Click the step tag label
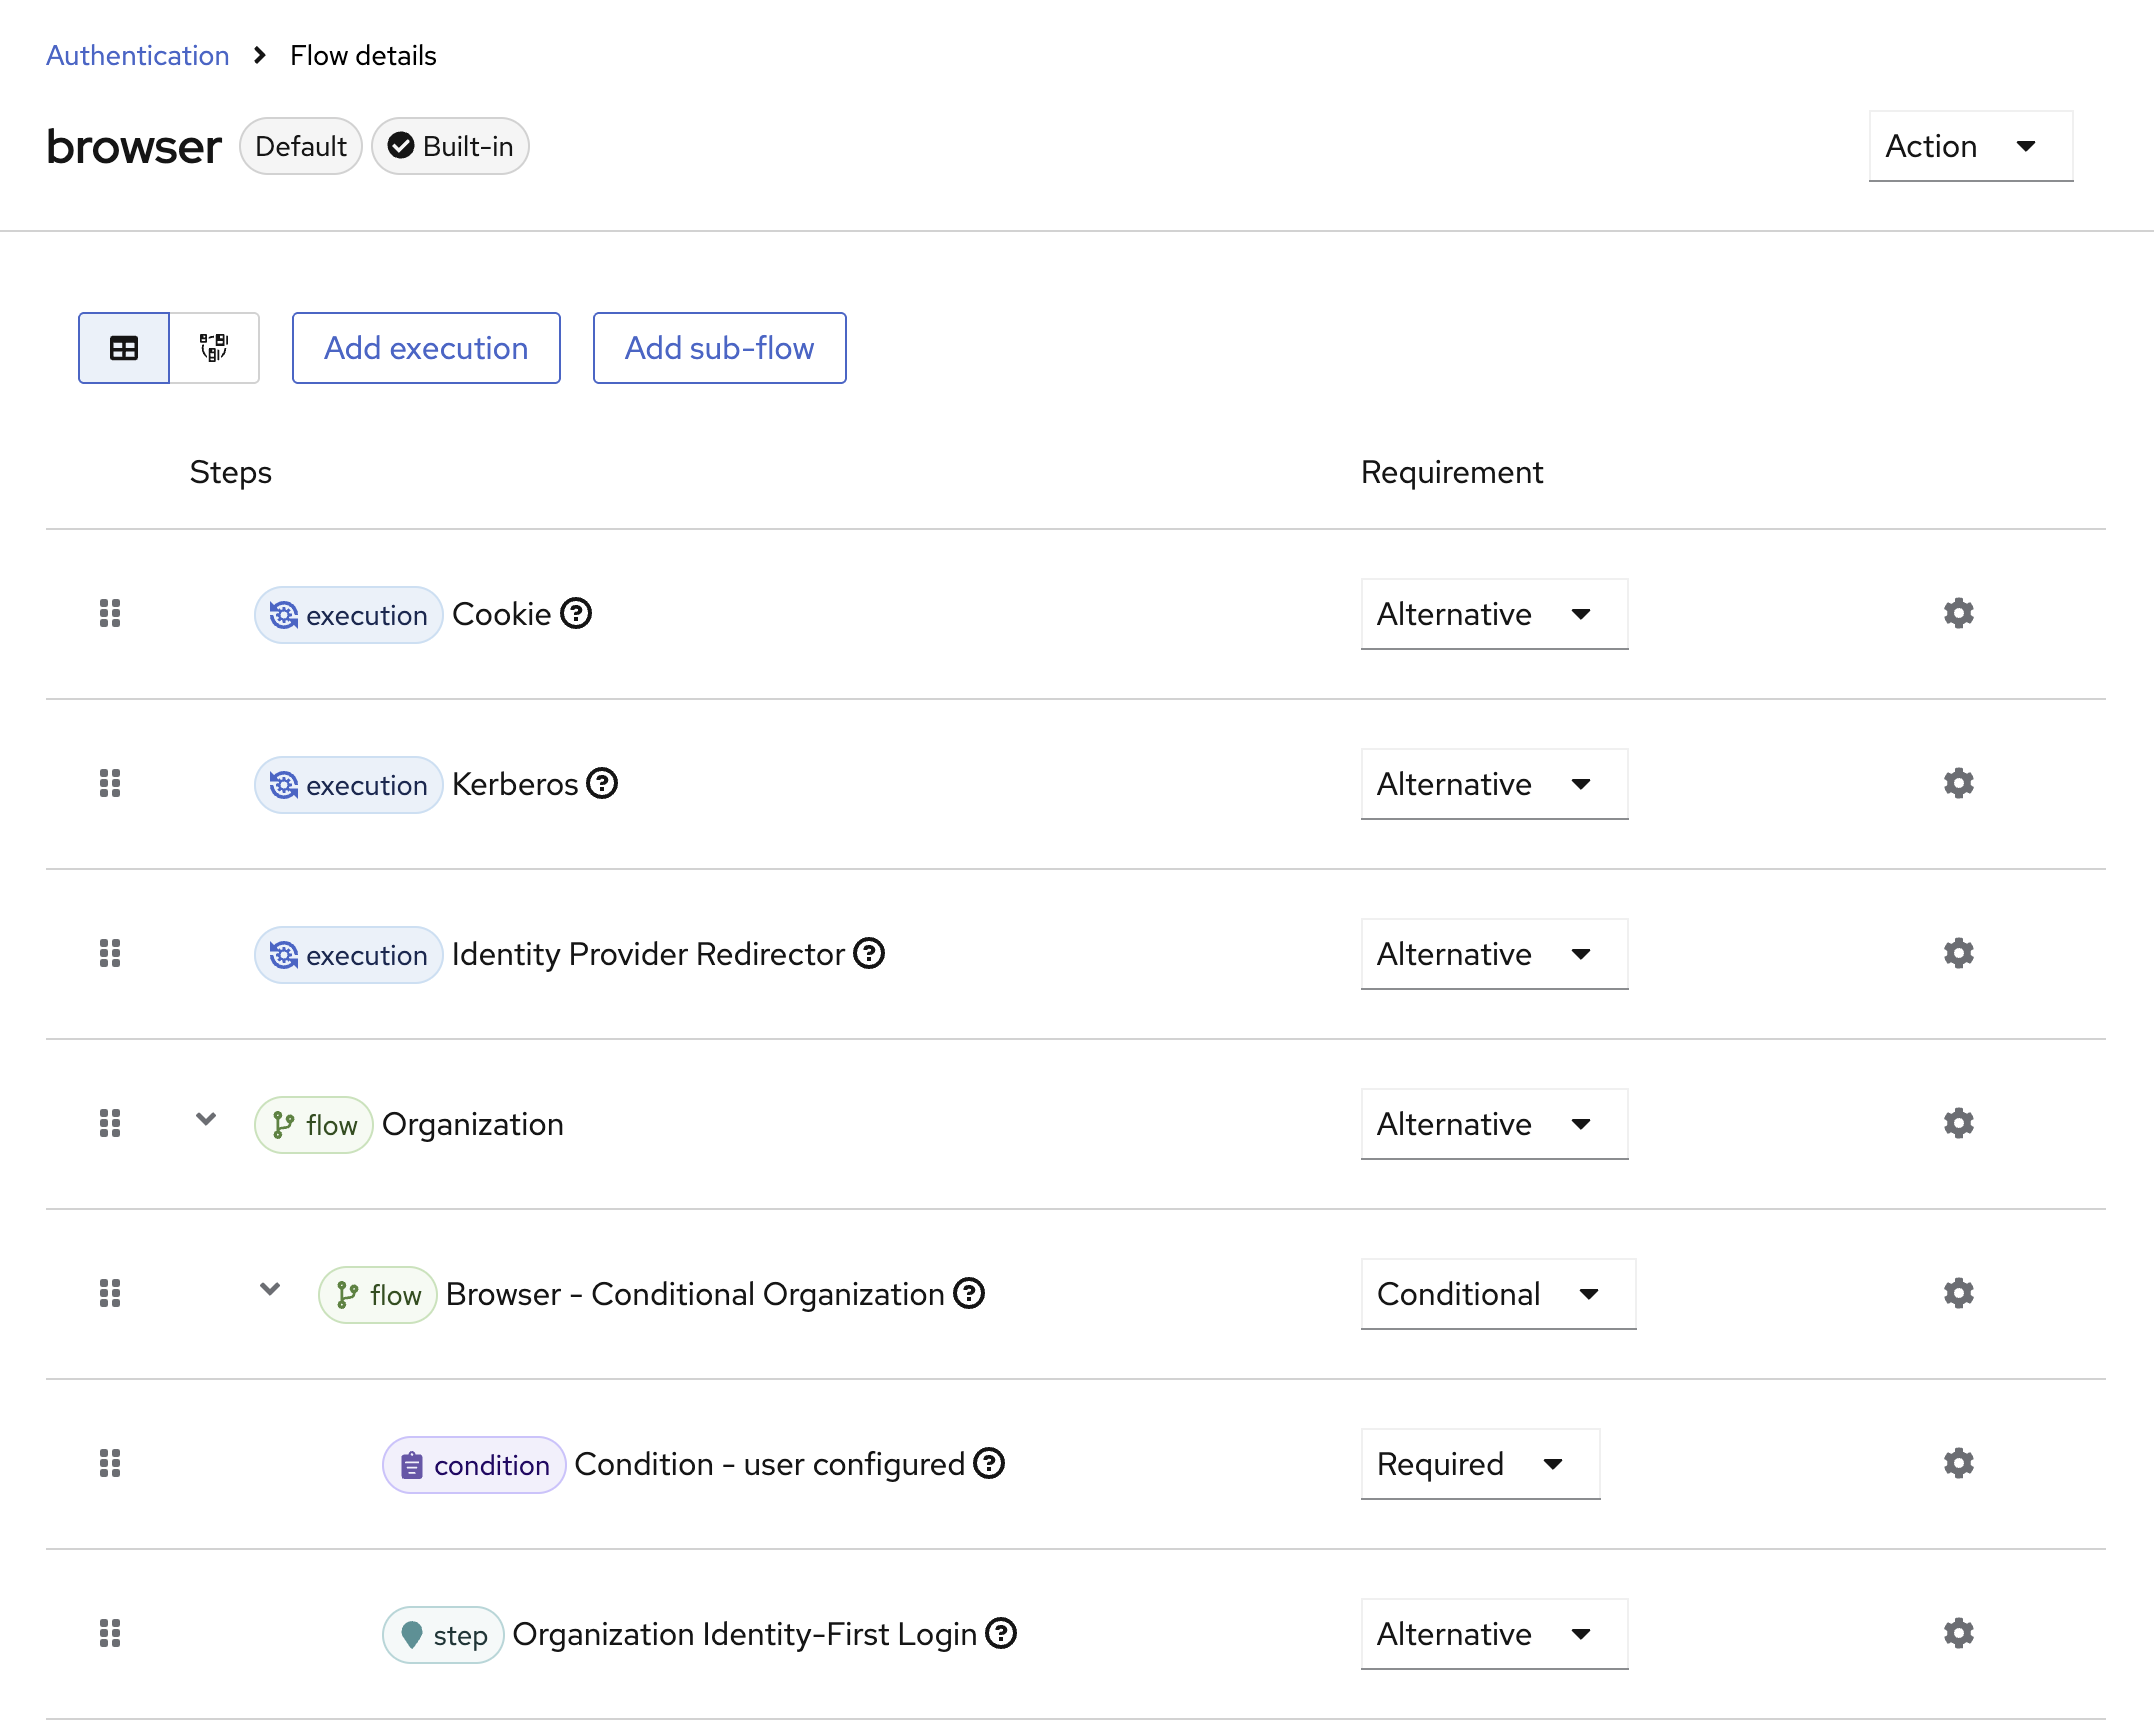Viewport: 2154px width, 1720px height. pos(443,1635)
